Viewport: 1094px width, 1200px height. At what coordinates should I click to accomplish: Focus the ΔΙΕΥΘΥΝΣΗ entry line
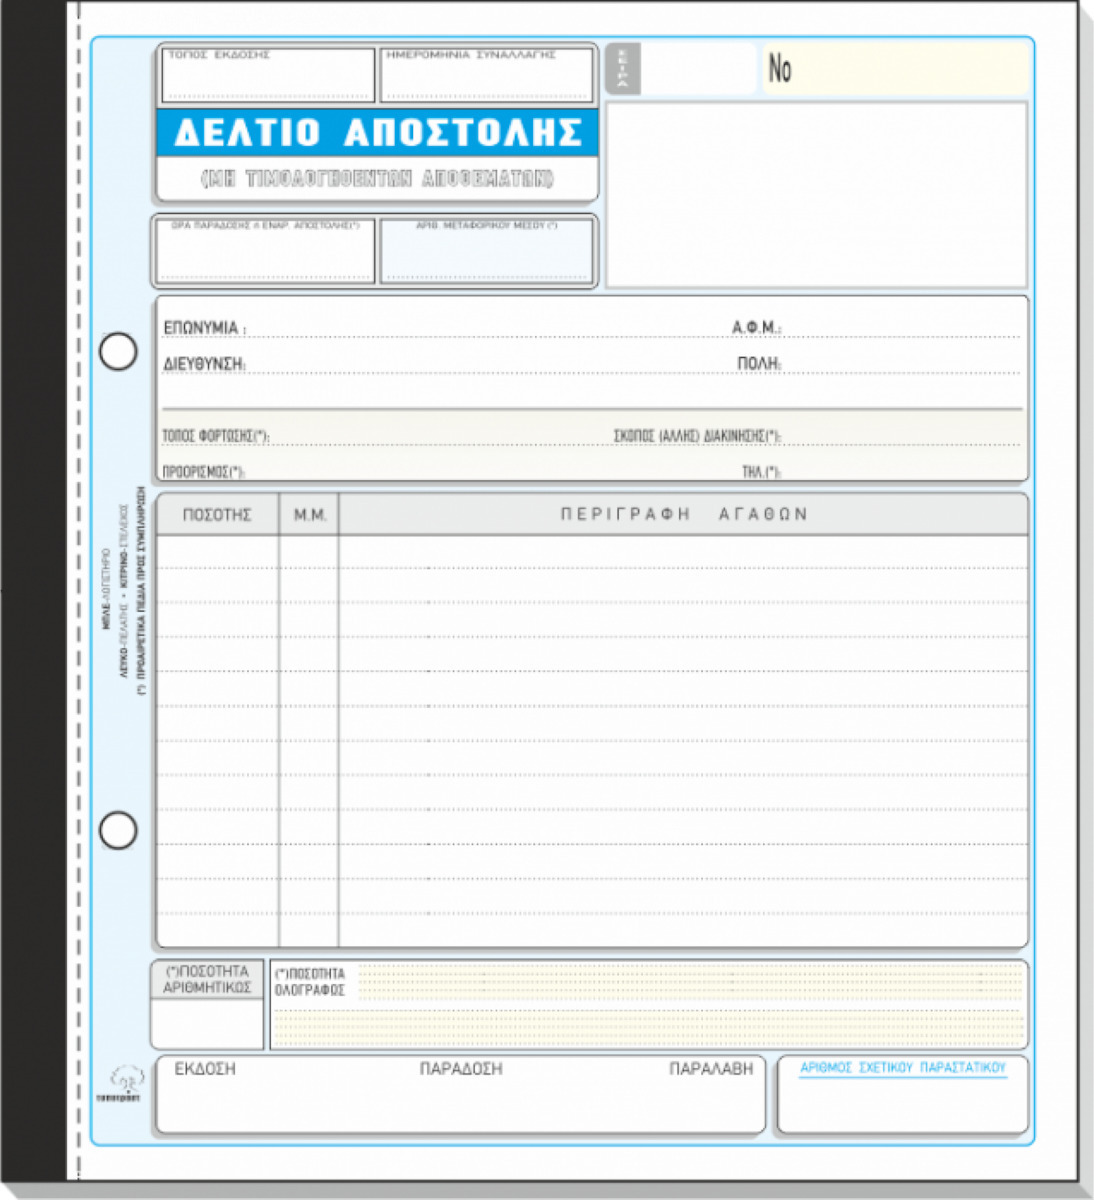[480, 365]
